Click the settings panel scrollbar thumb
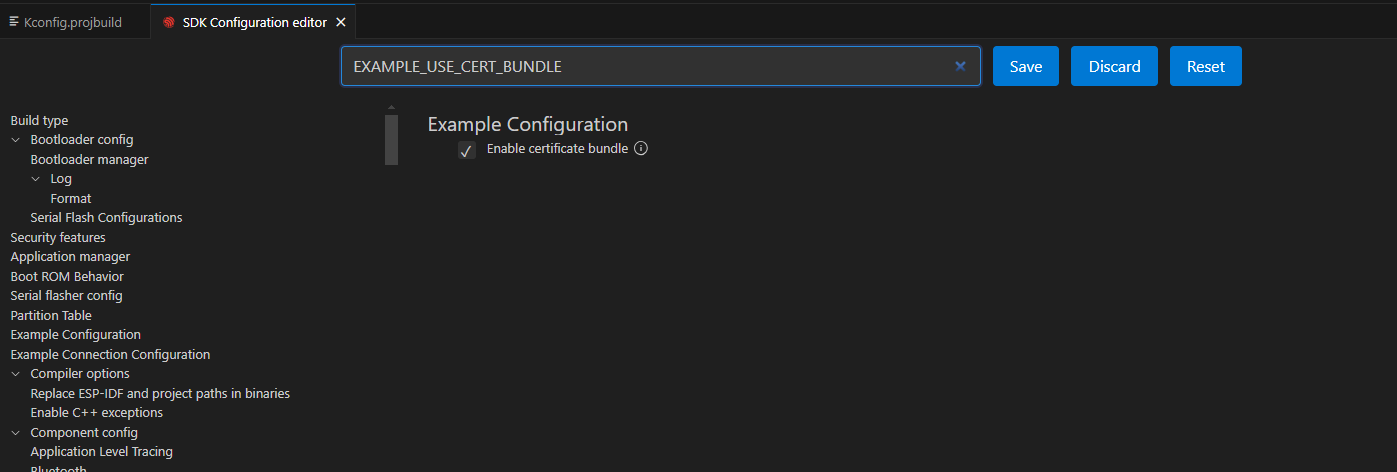The width and height of the screenshot is (1397, 472). 391,139
